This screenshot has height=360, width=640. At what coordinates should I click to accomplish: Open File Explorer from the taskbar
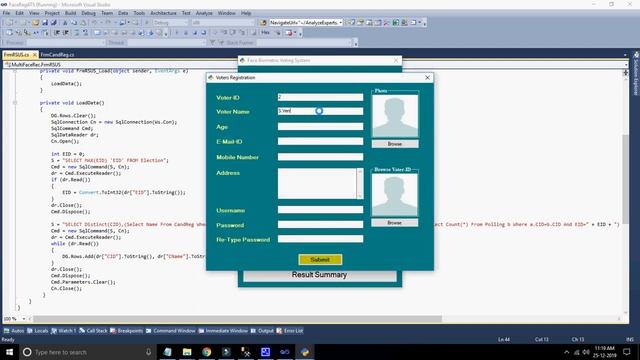(187, 352)
